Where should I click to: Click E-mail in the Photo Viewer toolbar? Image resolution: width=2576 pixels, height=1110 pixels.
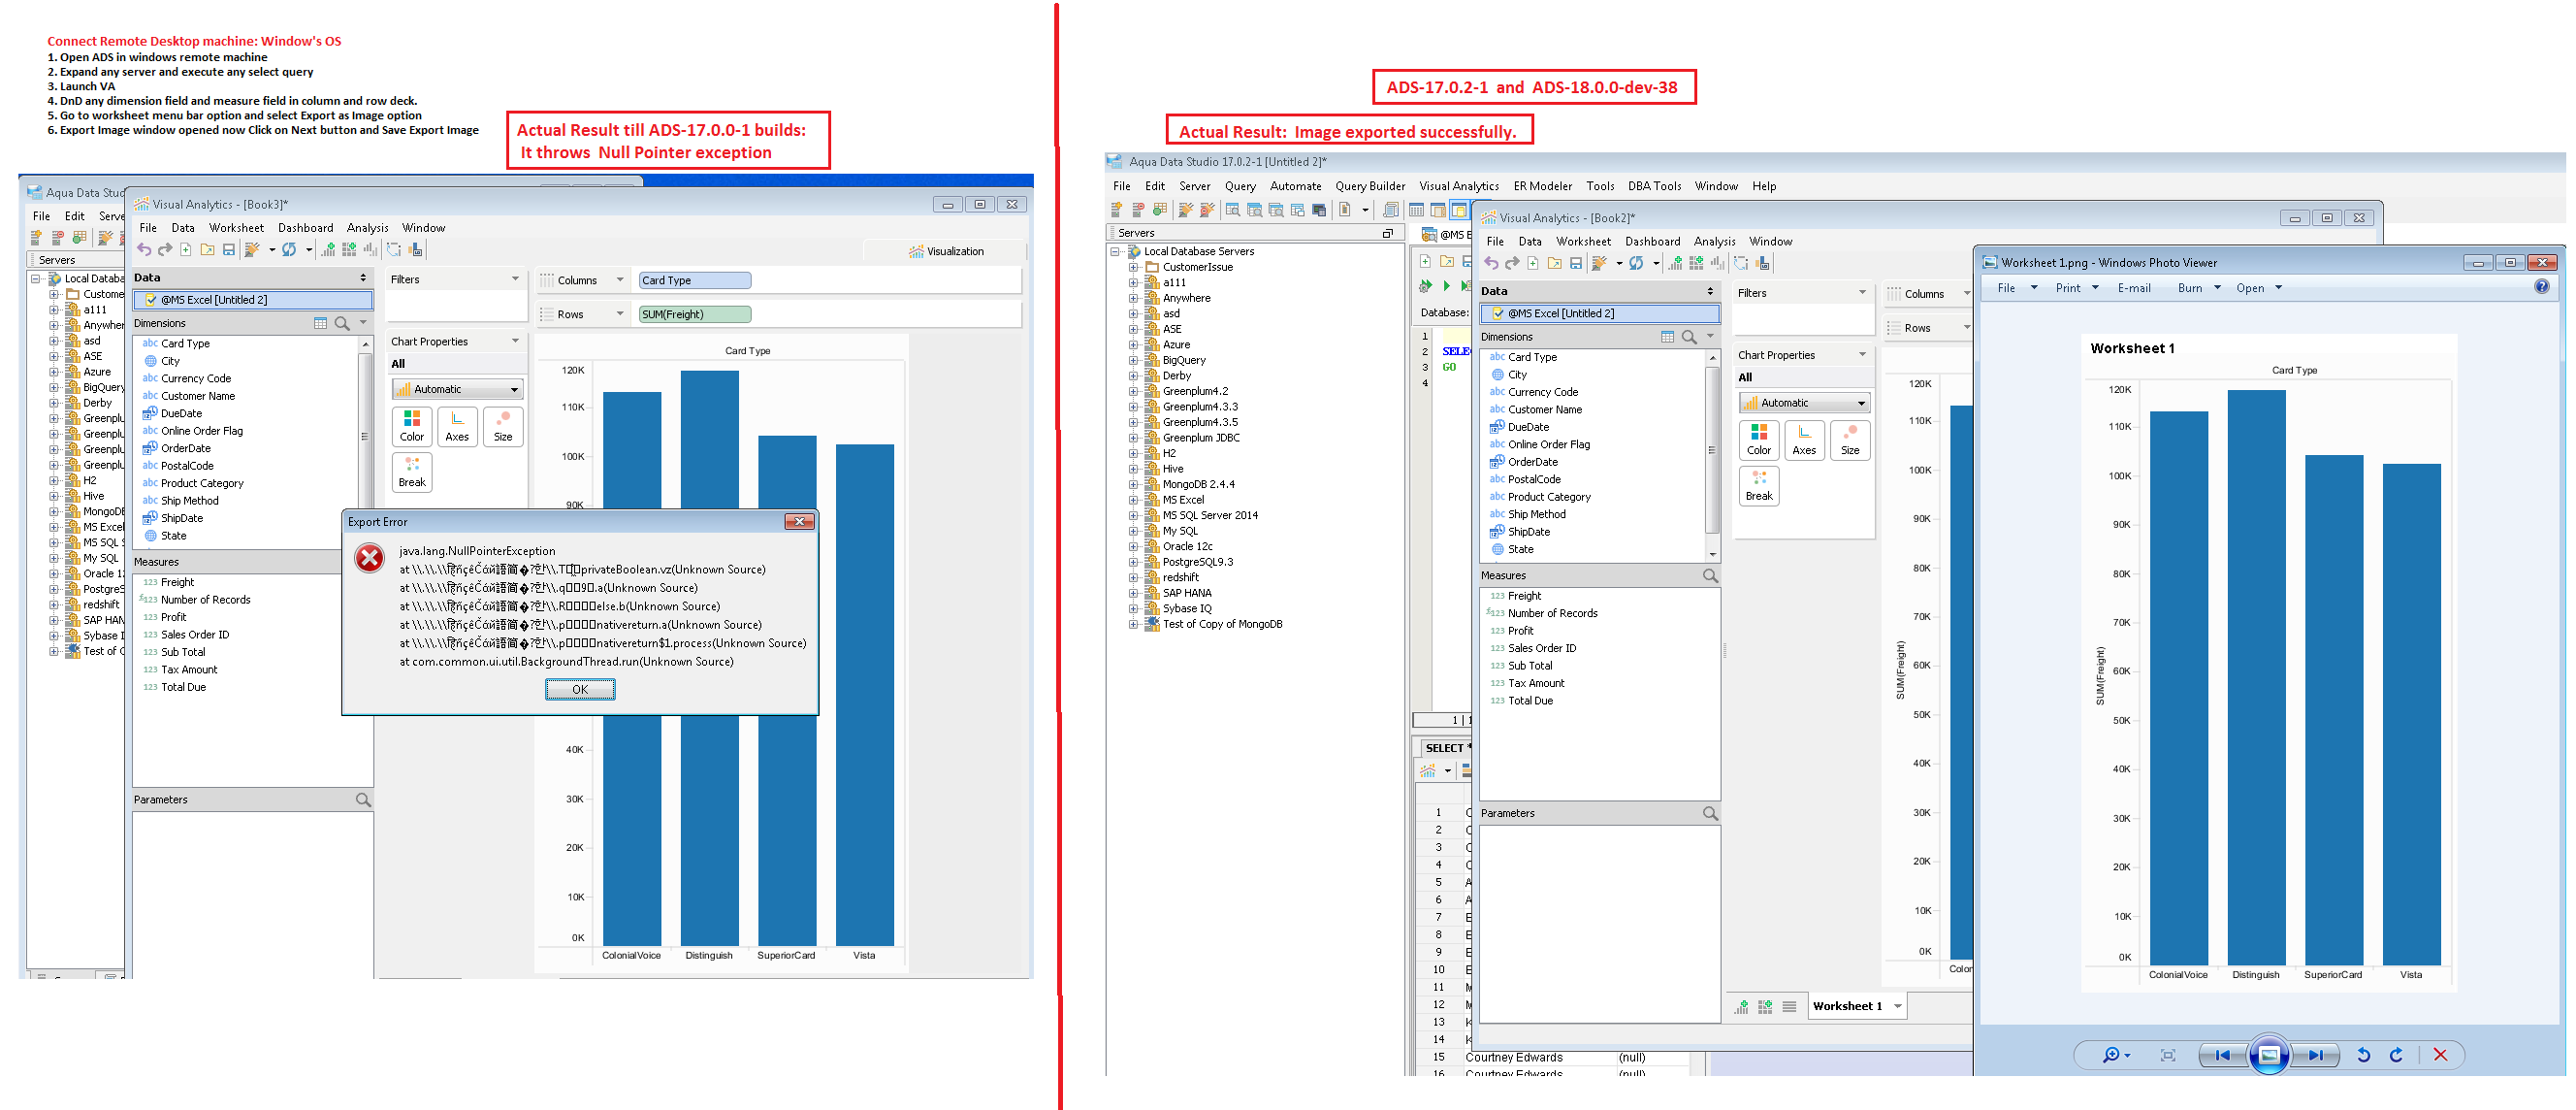(2133, 288)
